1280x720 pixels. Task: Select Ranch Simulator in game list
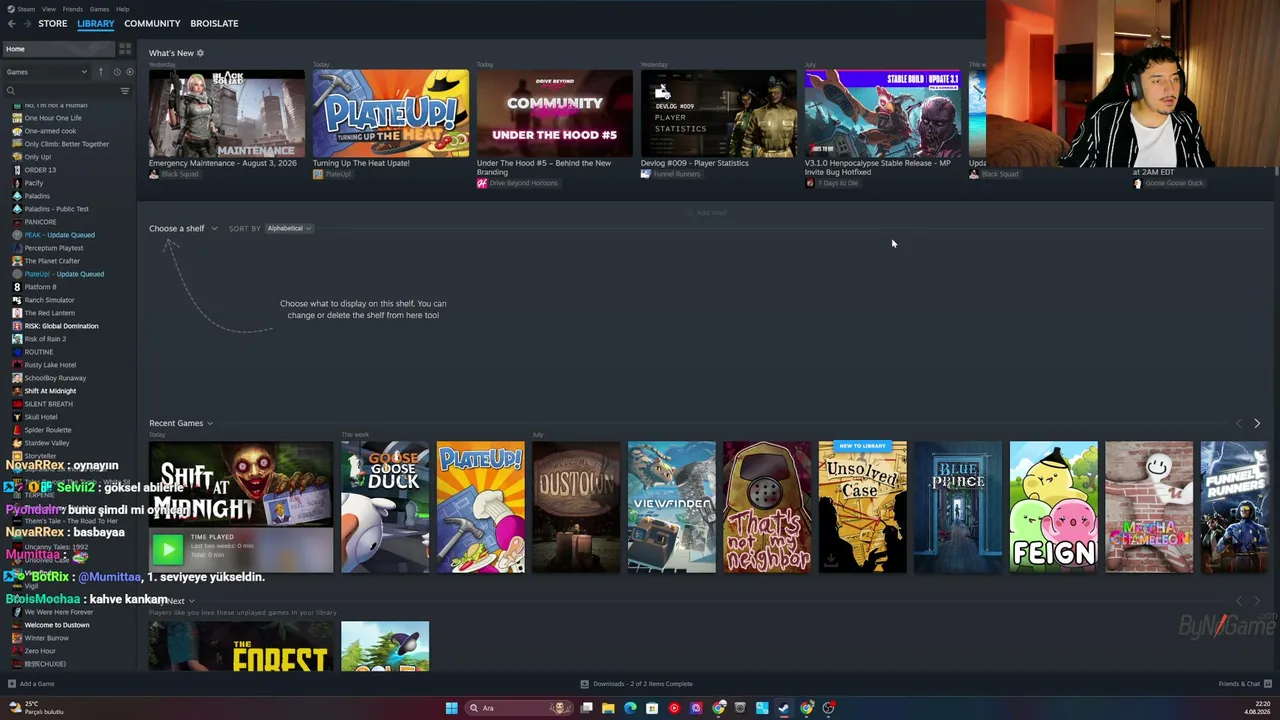tap(49, 300)
